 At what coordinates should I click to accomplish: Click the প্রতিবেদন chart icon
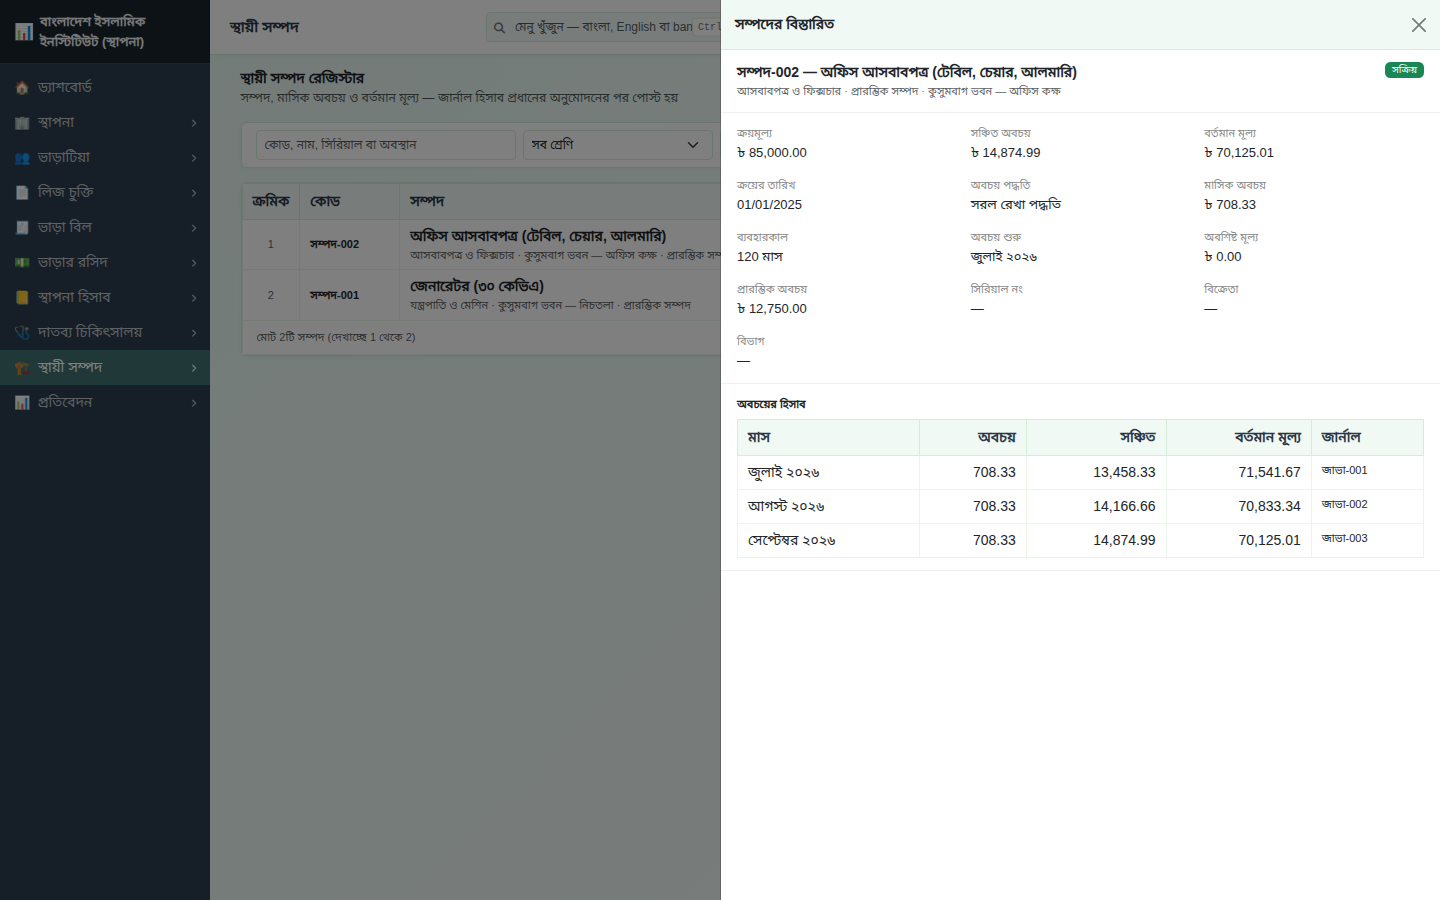point(22,403)
